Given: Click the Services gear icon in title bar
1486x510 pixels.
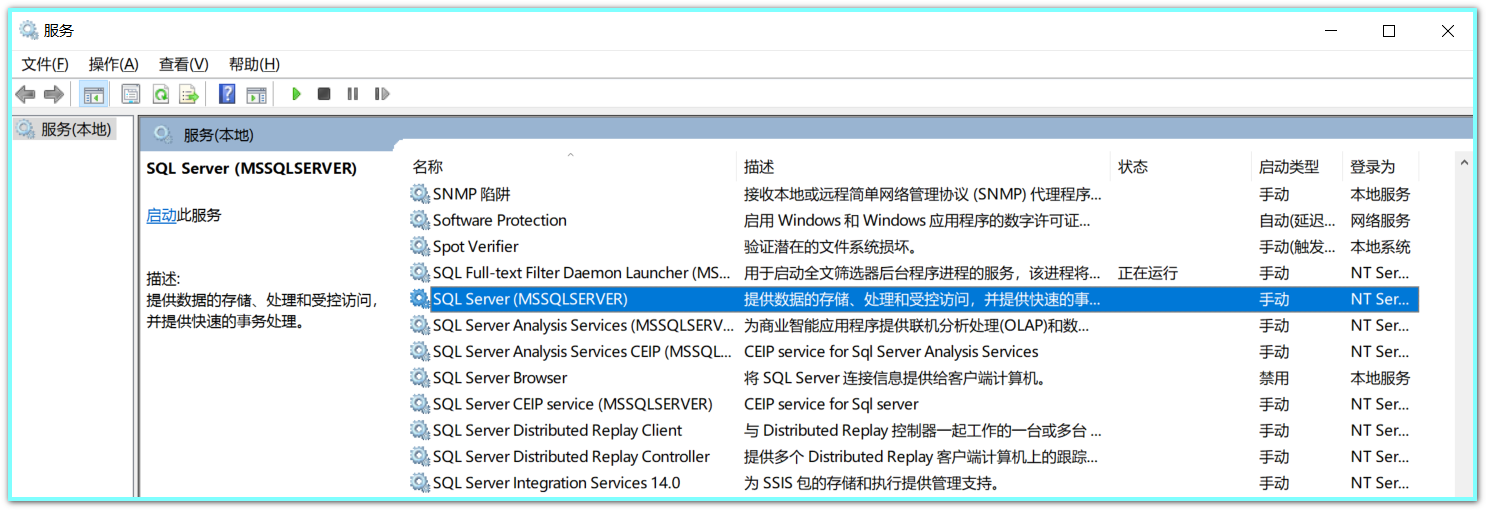Looking at the screenshot, I should [29, 30].
